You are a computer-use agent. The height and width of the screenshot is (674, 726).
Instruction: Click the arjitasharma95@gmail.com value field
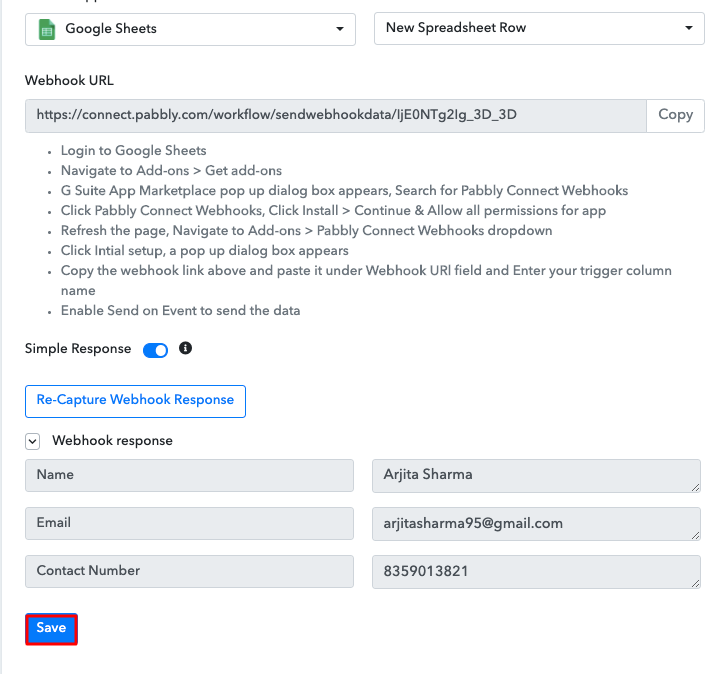(536, 524)
